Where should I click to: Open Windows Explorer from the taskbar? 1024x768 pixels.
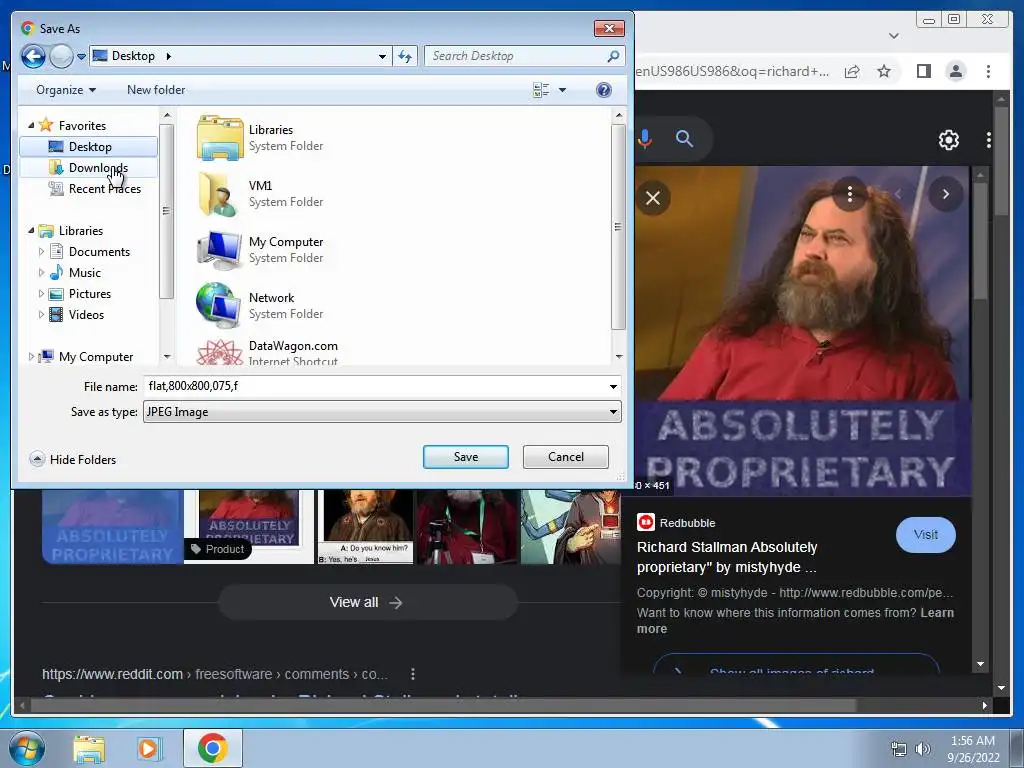89,748
